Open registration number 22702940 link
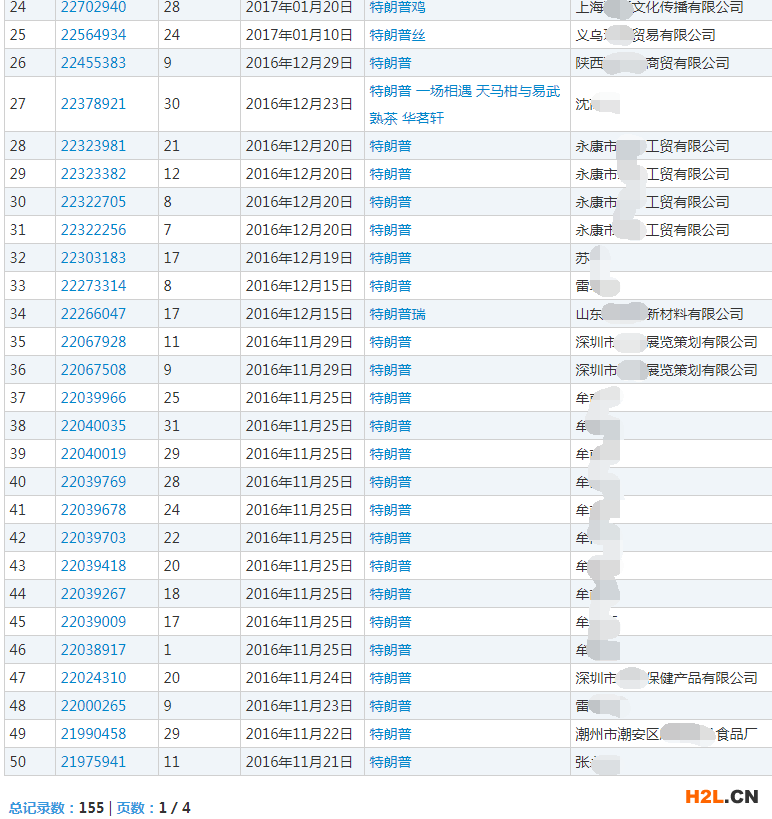Image resolution: width=772 pixels, height=819 pixels. pos(93,7)
